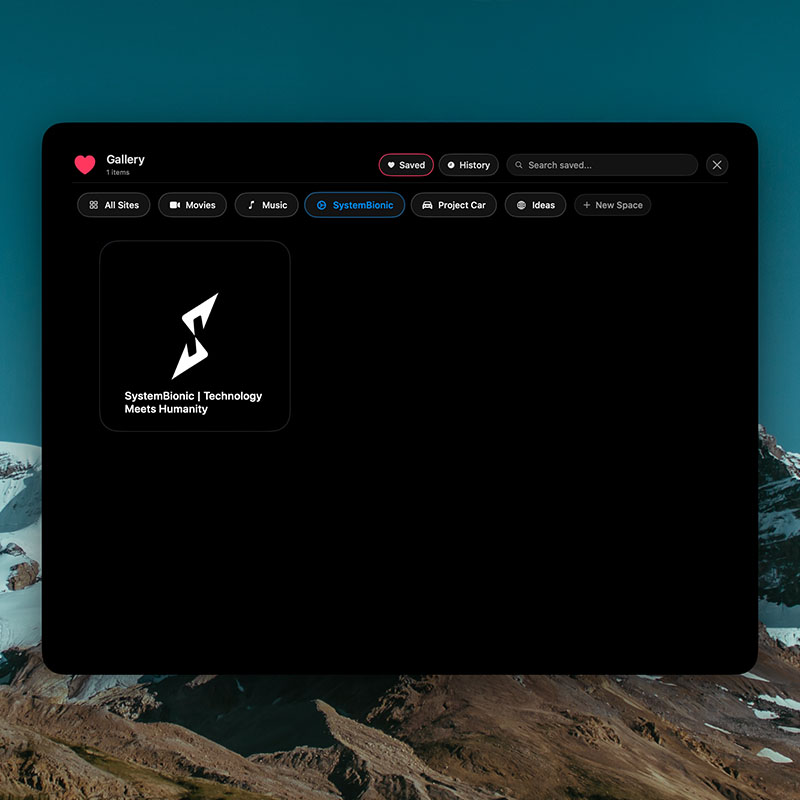The width and height of the screenshot is (800, 800).
Task: Click the SystemBionic space icon
Action: (321, 205)
